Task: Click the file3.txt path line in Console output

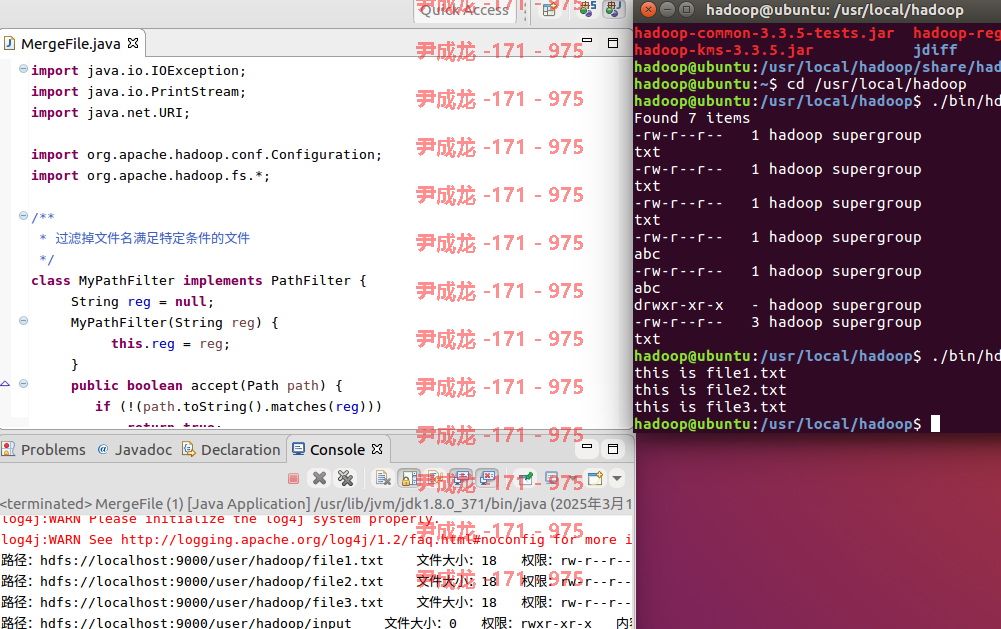Action: pos(316,603)
